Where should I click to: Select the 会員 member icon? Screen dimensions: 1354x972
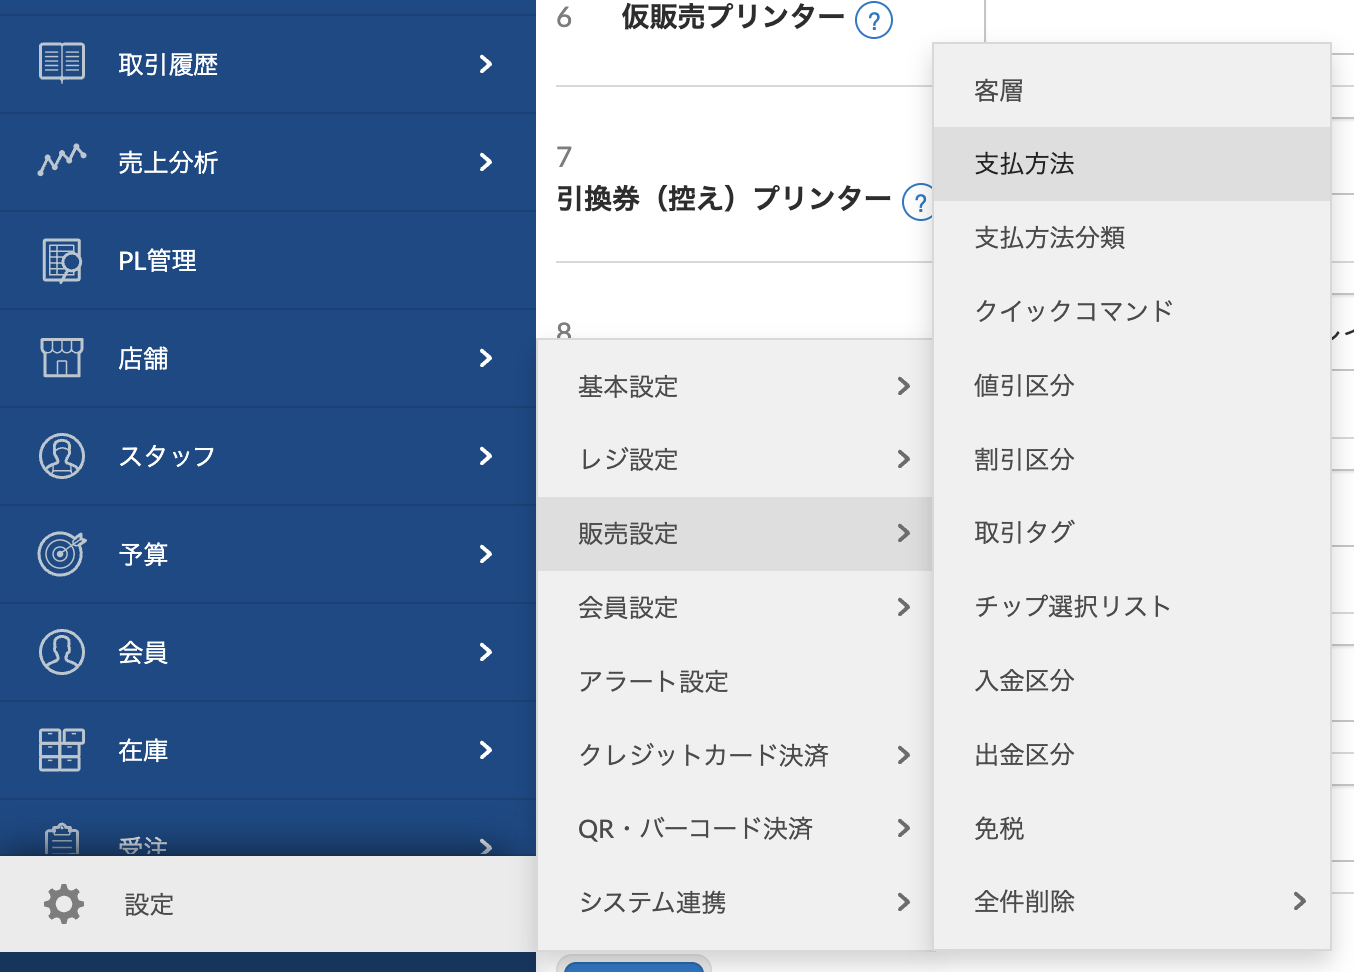tap(61, 652)
